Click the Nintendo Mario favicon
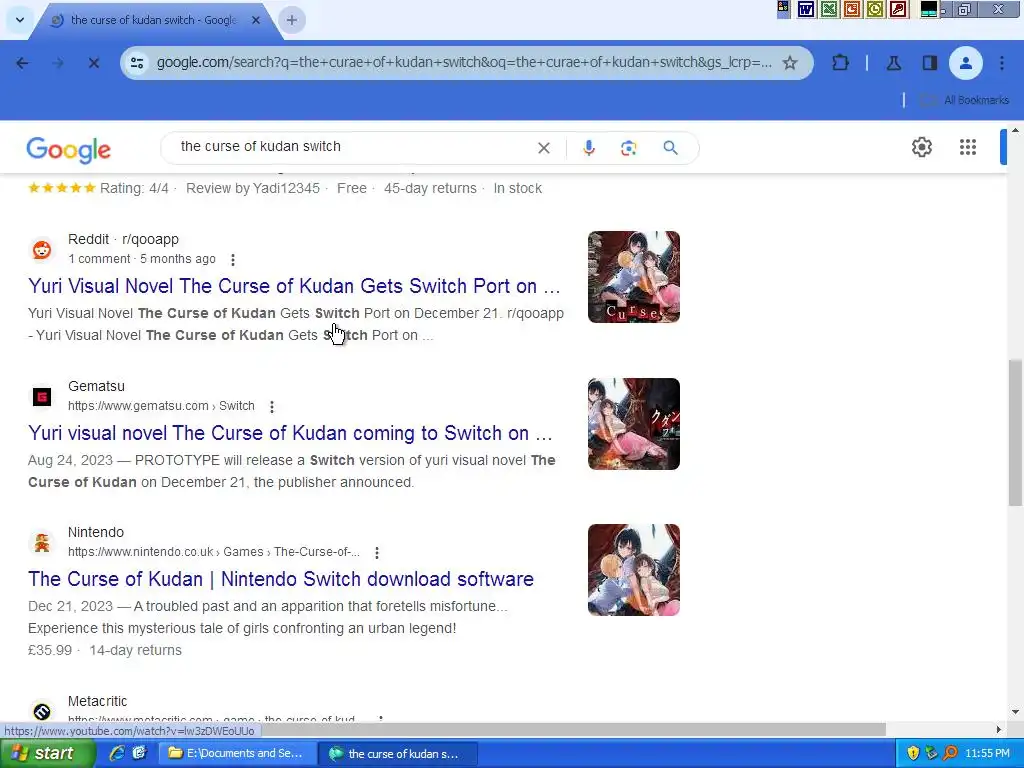This screenshot has width=1024, height=768. click(x=42, y=543)
